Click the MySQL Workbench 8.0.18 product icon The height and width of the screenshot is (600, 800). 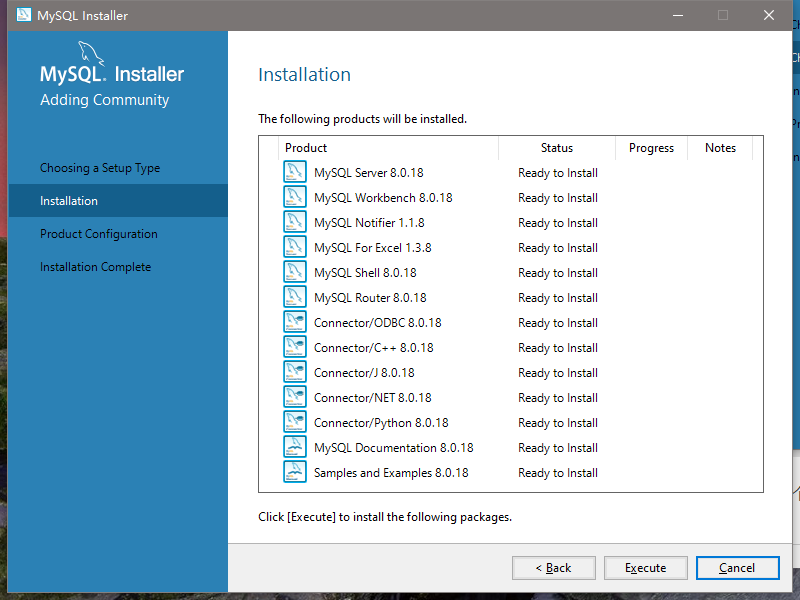pos(295,197)
